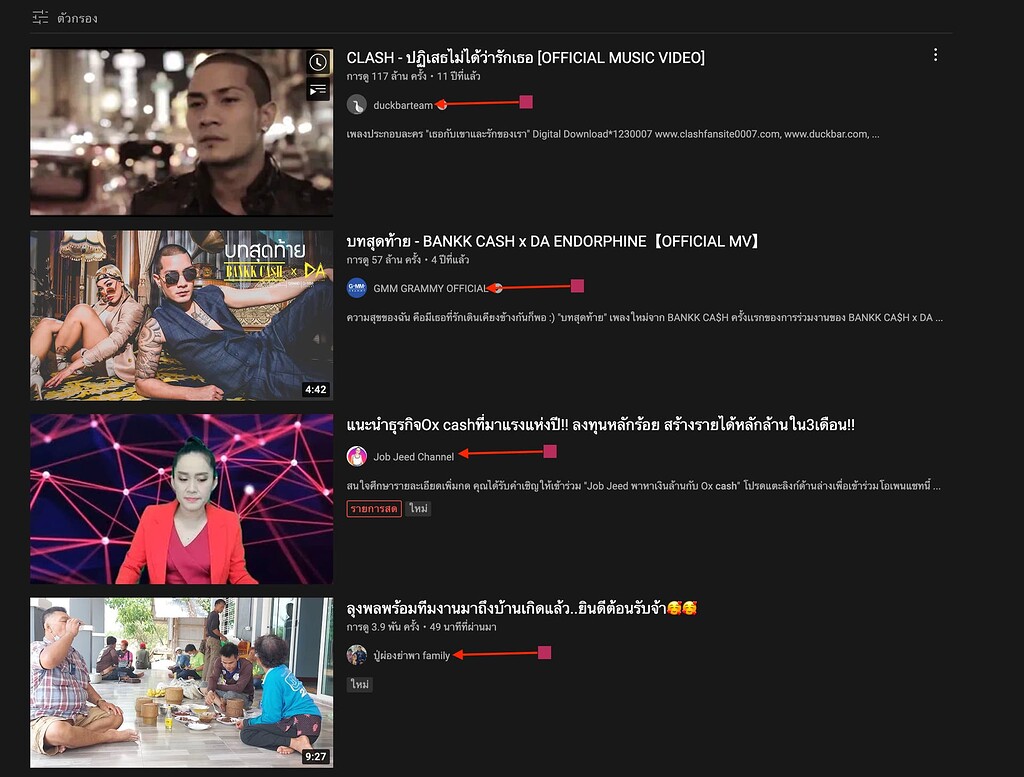
Task: Open the filter icon at top left
Action: point(40,18)
